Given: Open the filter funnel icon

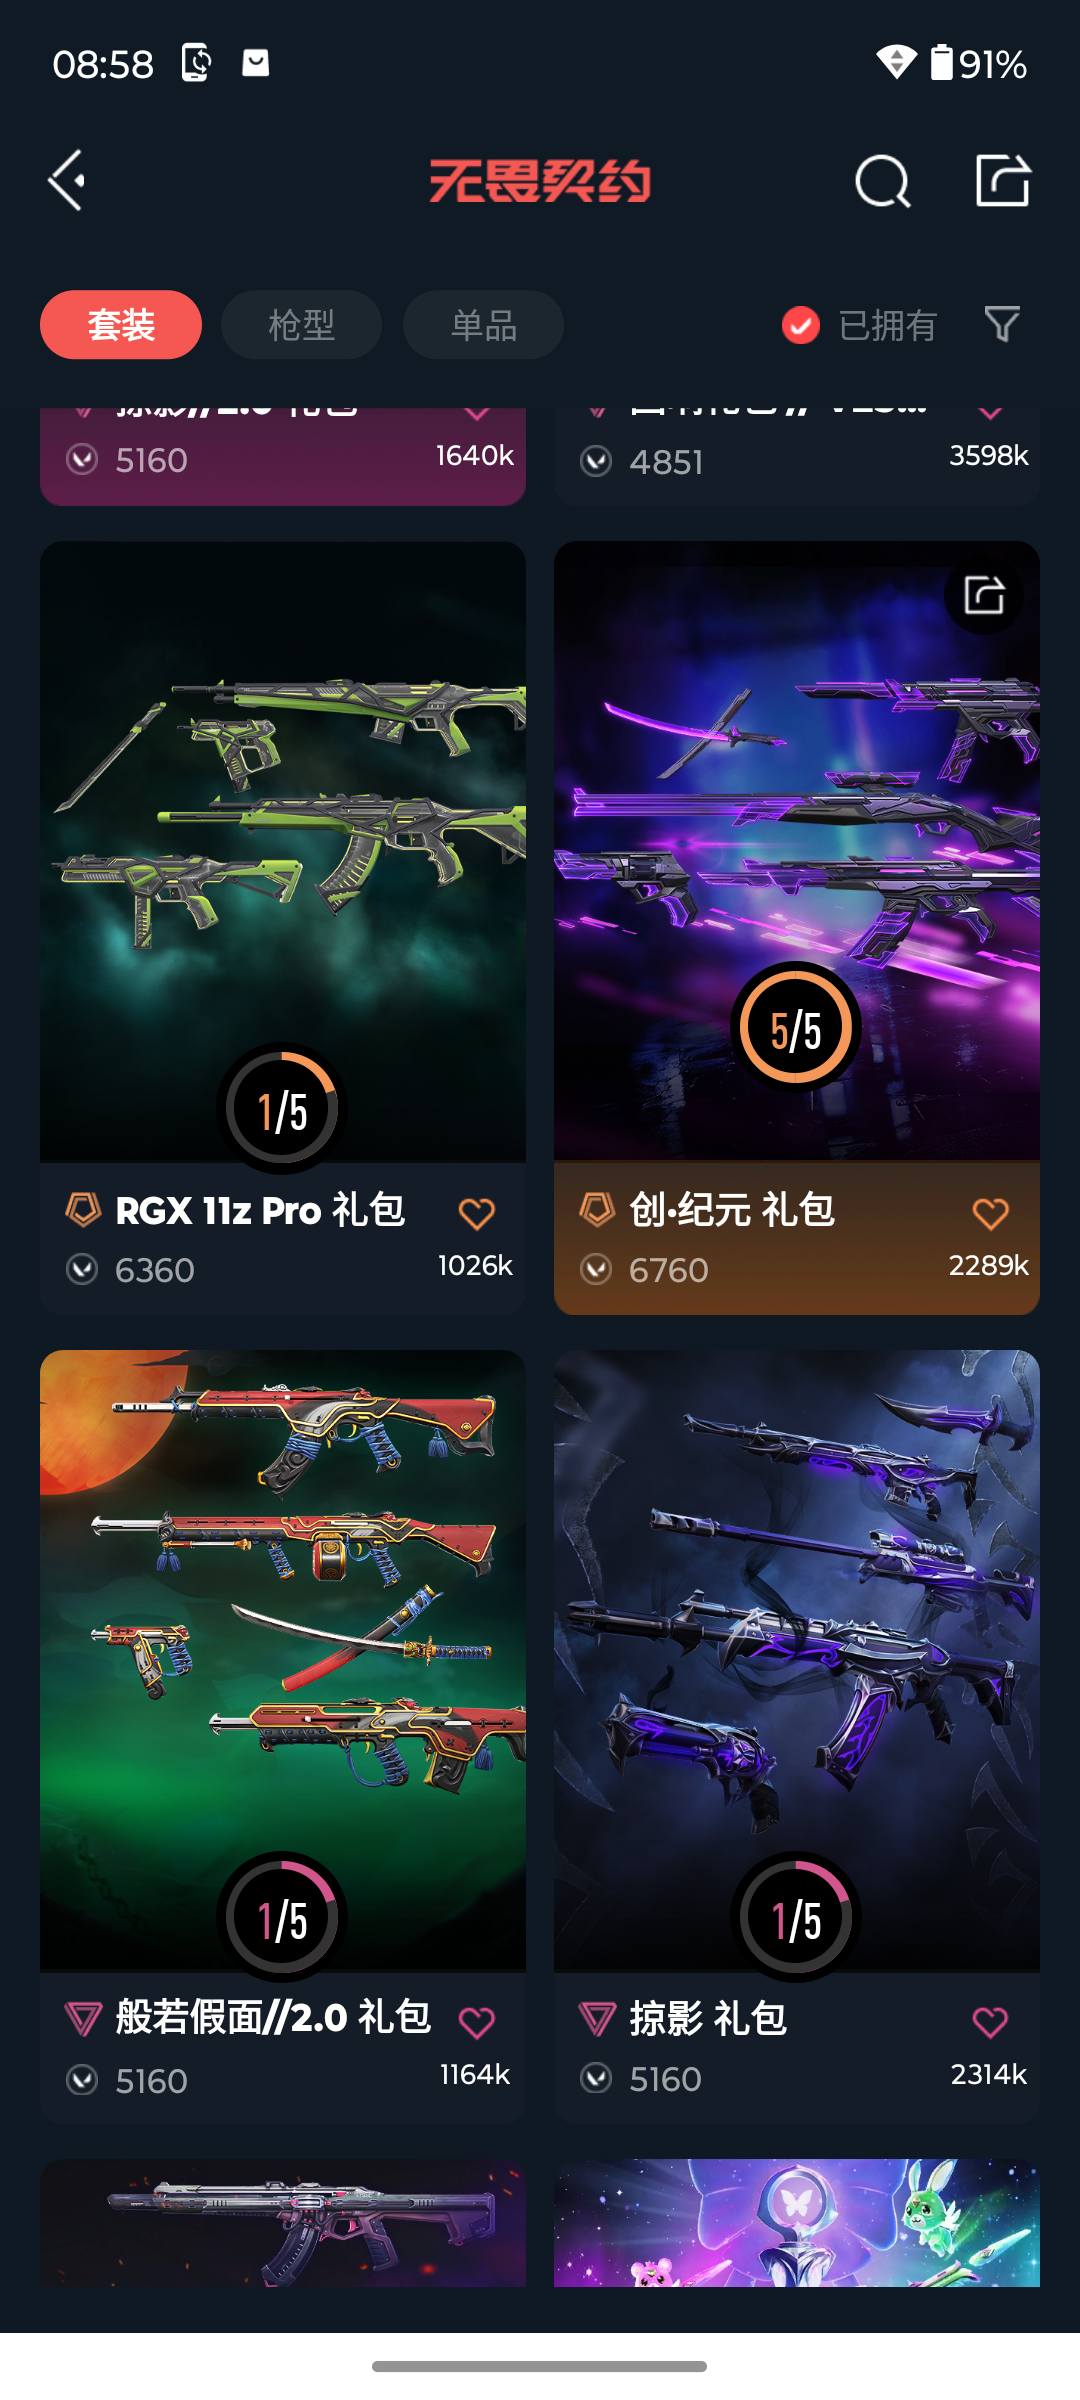Looking at the screenshot, I should click(1002, 324).
